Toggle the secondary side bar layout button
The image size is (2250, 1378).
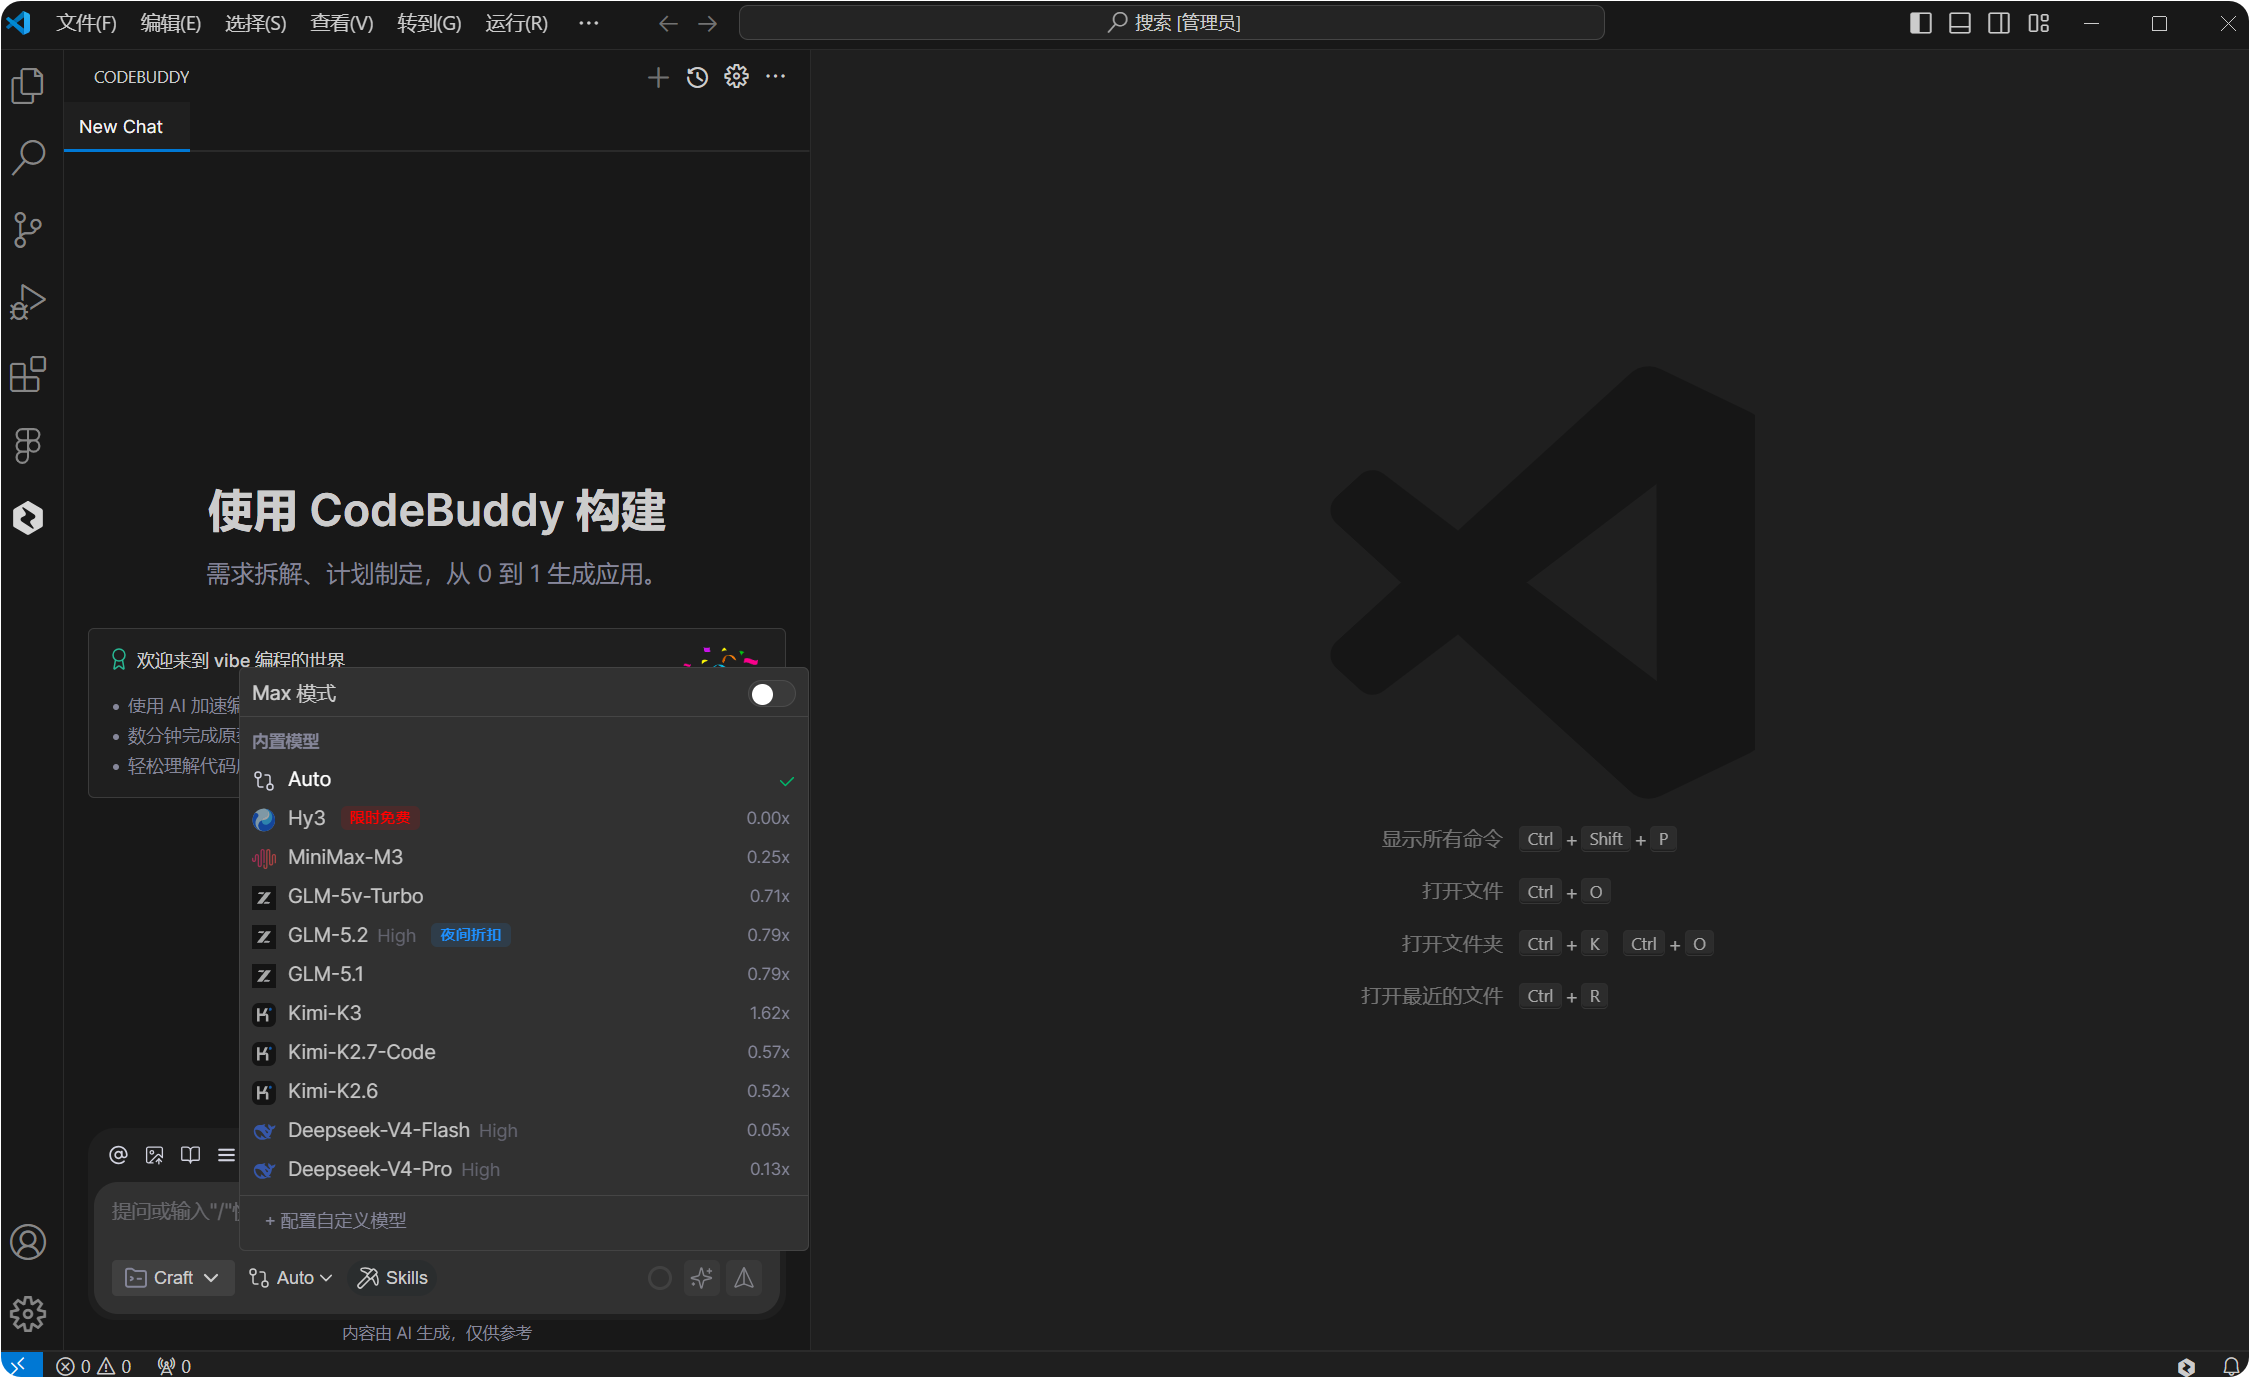coord(1999,23)
